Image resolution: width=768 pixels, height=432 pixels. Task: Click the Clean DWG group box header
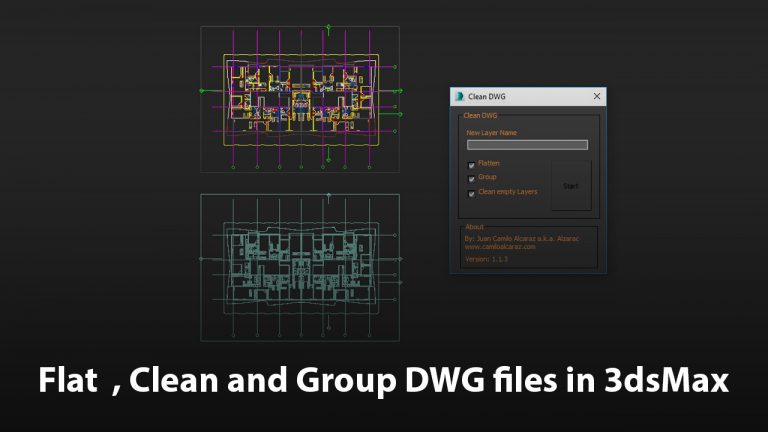point(480,116)
